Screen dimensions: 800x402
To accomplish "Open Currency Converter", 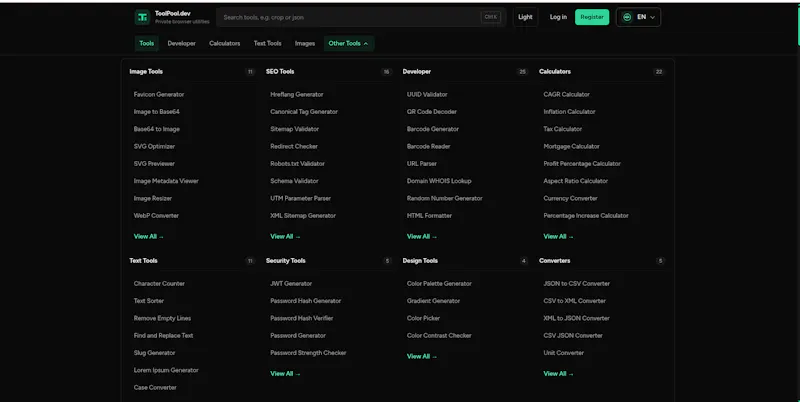I will [570, 198].
